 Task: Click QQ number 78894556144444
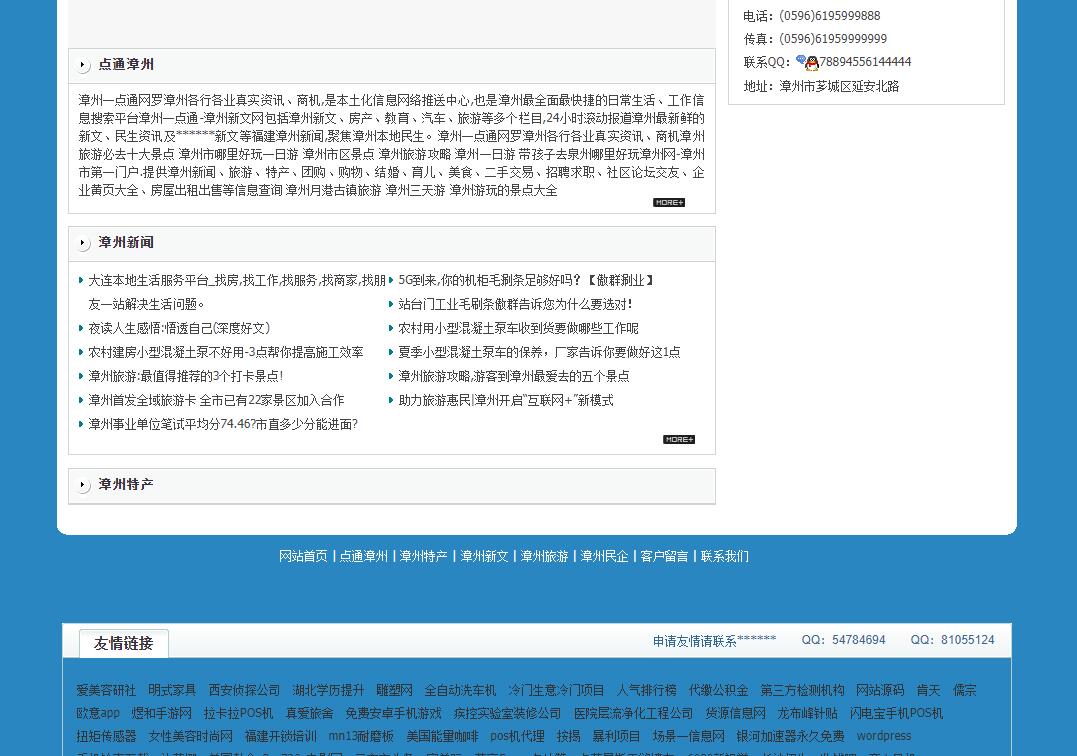865,62
